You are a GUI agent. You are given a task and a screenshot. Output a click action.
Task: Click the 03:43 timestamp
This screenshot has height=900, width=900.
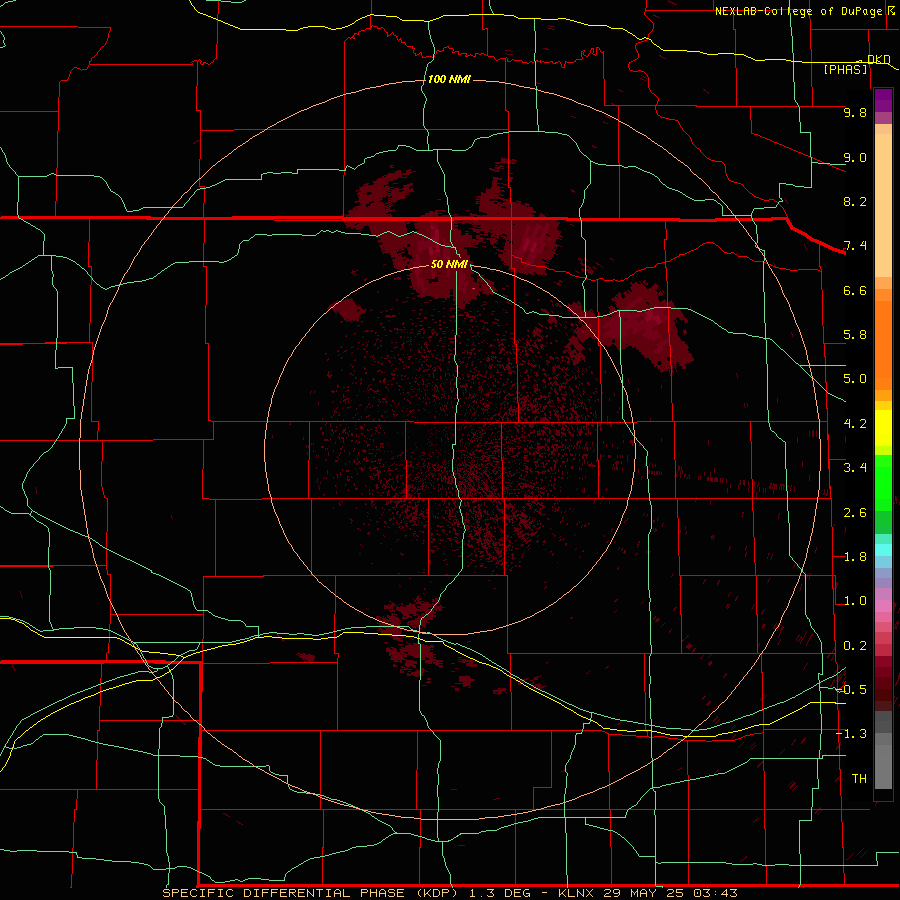[715, 893]
